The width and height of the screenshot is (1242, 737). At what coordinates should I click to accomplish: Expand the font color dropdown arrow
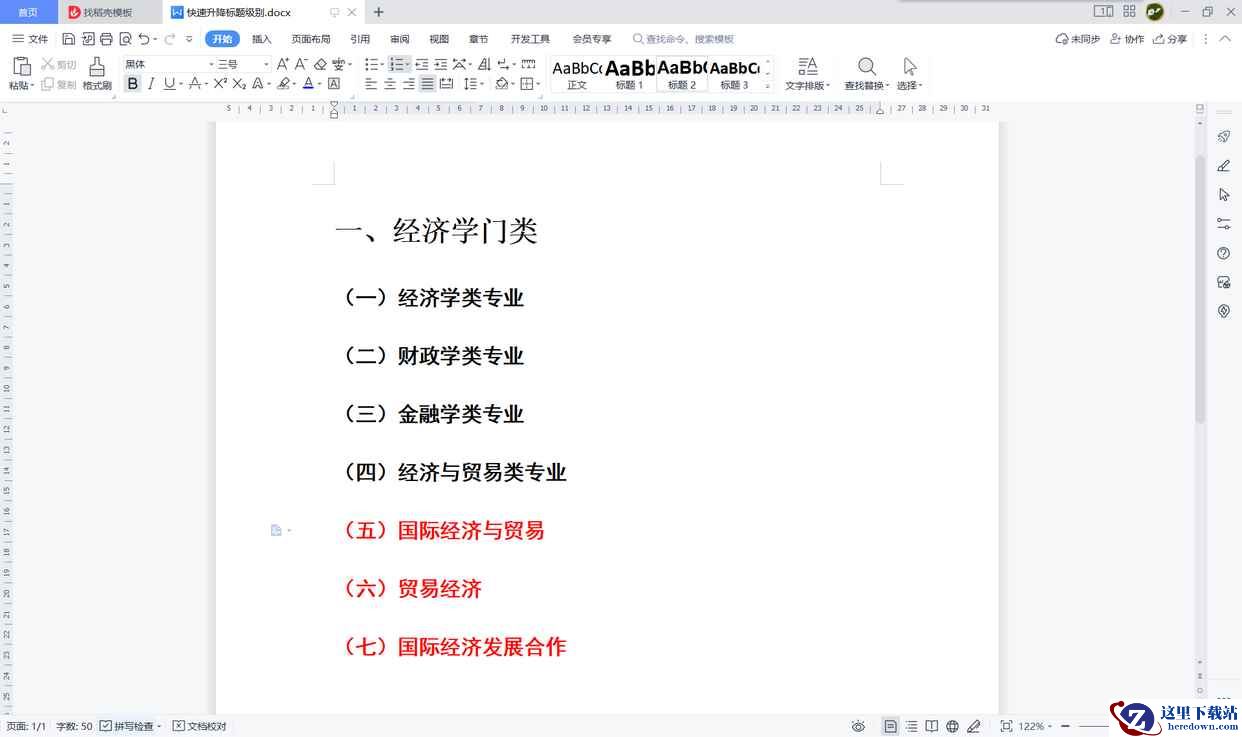[320, 85]
